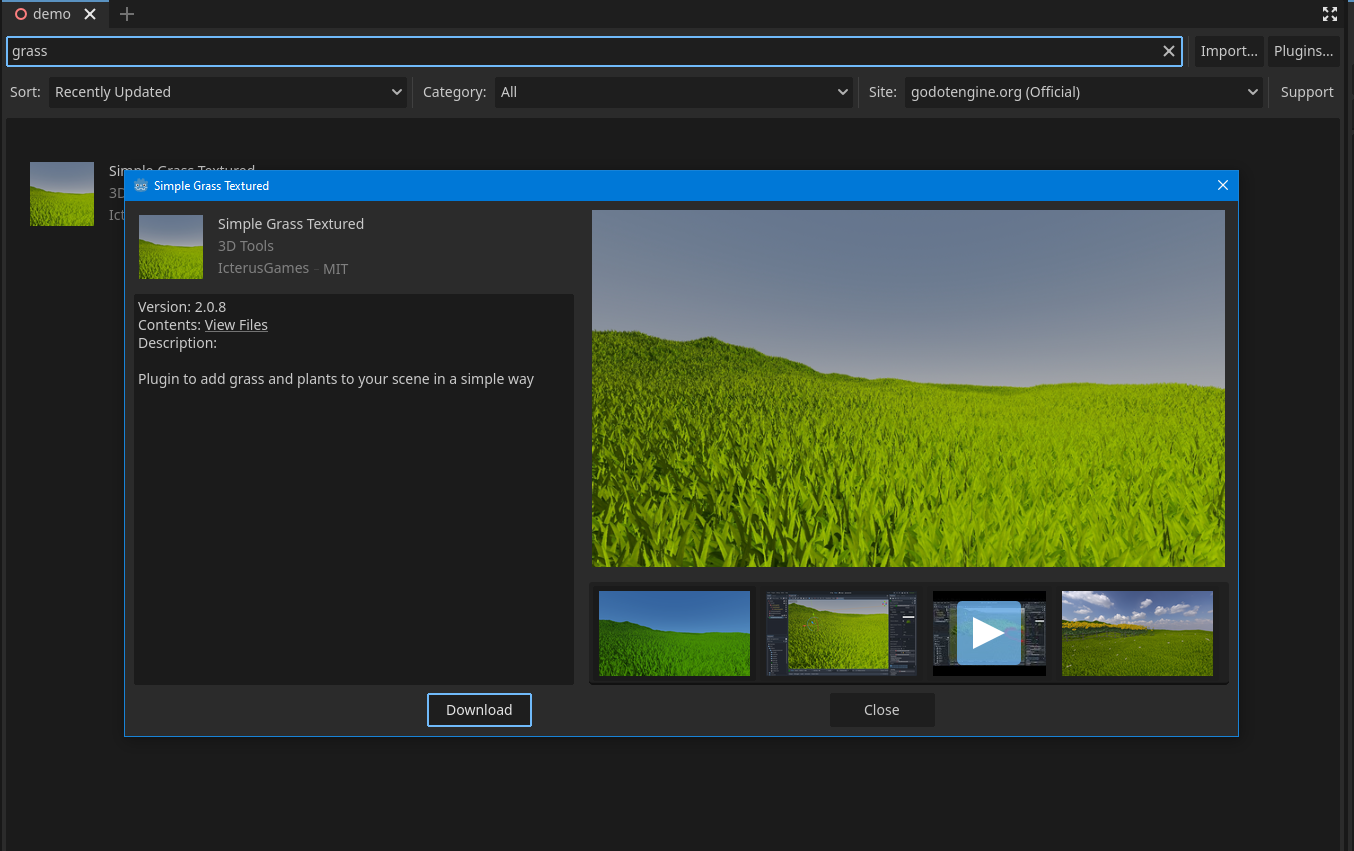Open the Support menu
This screenshot has width=1354, height=851.
tap(1306, 92)
